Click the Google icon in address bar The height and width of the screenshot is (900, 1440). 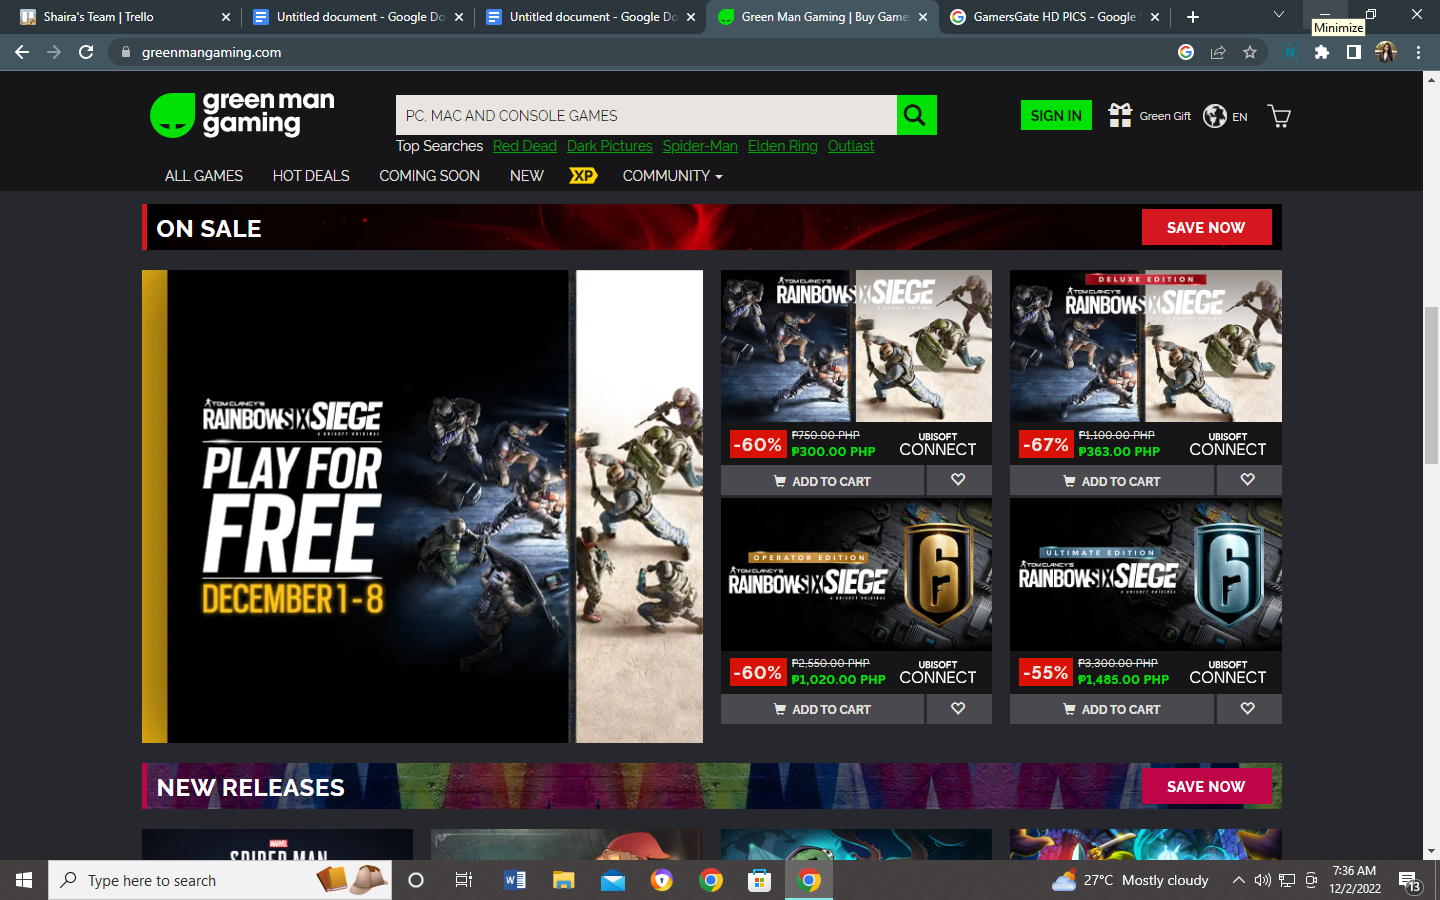pos(1186,52)
